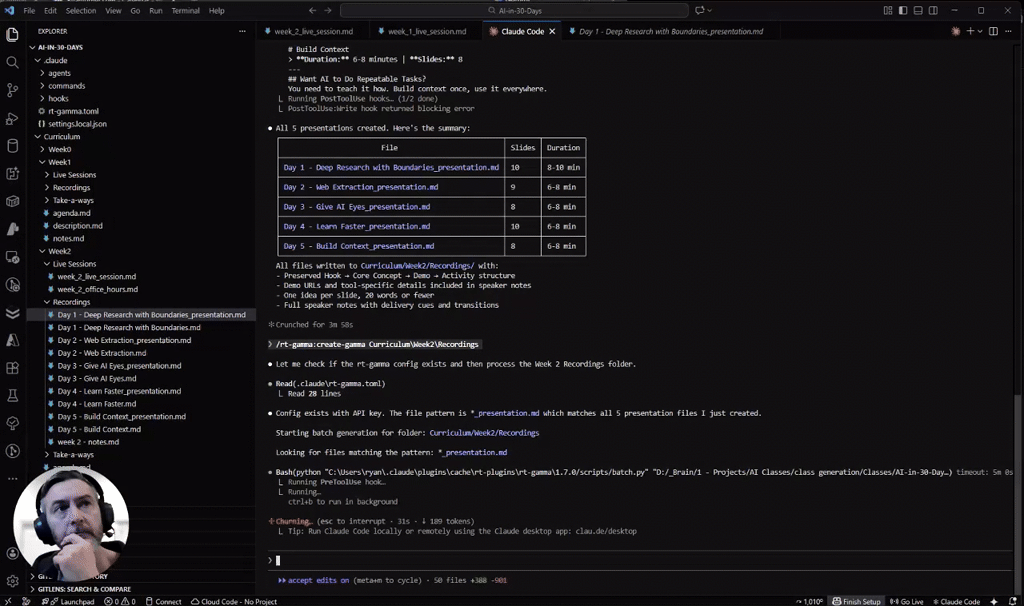Viewport: 1024px width, 606px height.
Task: Open the Explorer view in activity bar
Action: (x=12, y=35)
